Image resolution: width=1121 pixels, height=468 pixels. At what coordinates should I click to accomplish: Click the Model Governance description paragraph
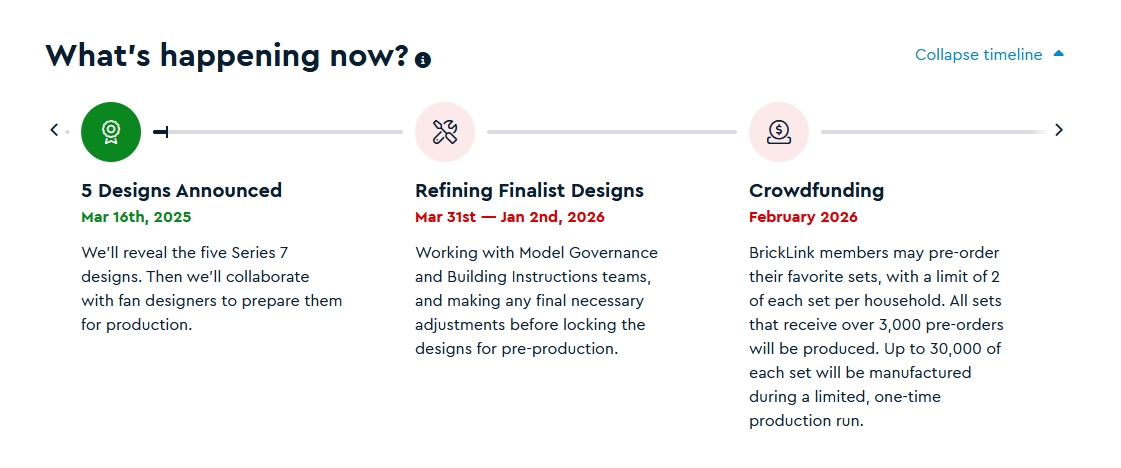click(x=536, y=300)
